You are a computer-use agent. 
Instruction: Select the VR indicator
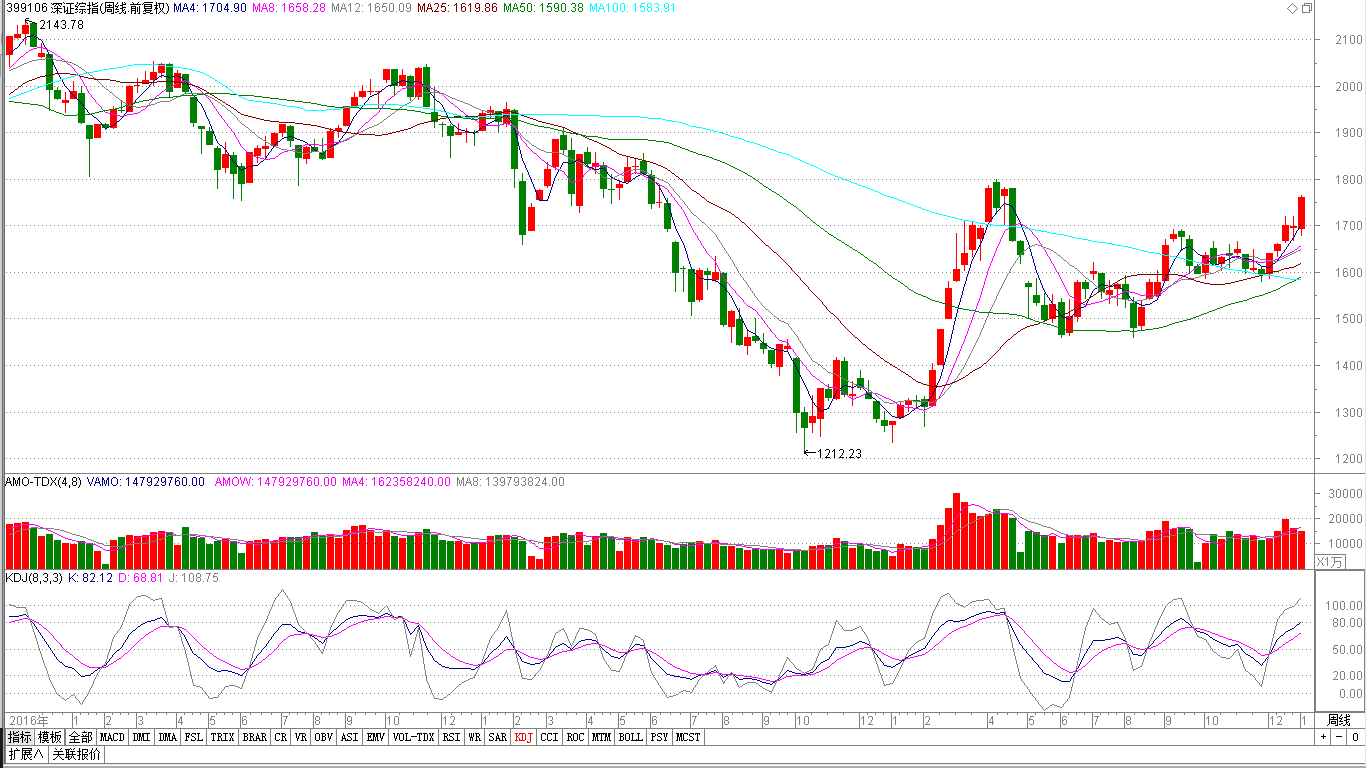click(x=301, y=737)
